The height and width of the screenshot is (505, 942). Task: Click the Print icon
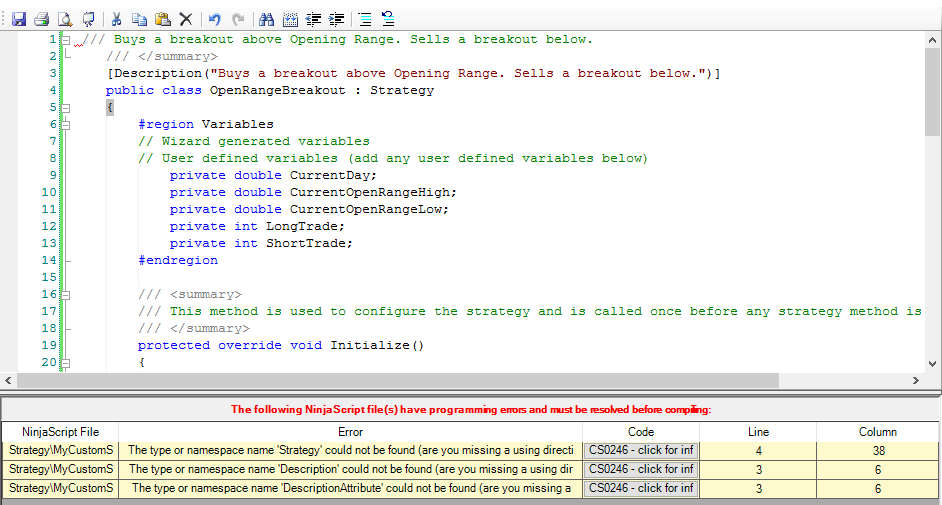41,19
